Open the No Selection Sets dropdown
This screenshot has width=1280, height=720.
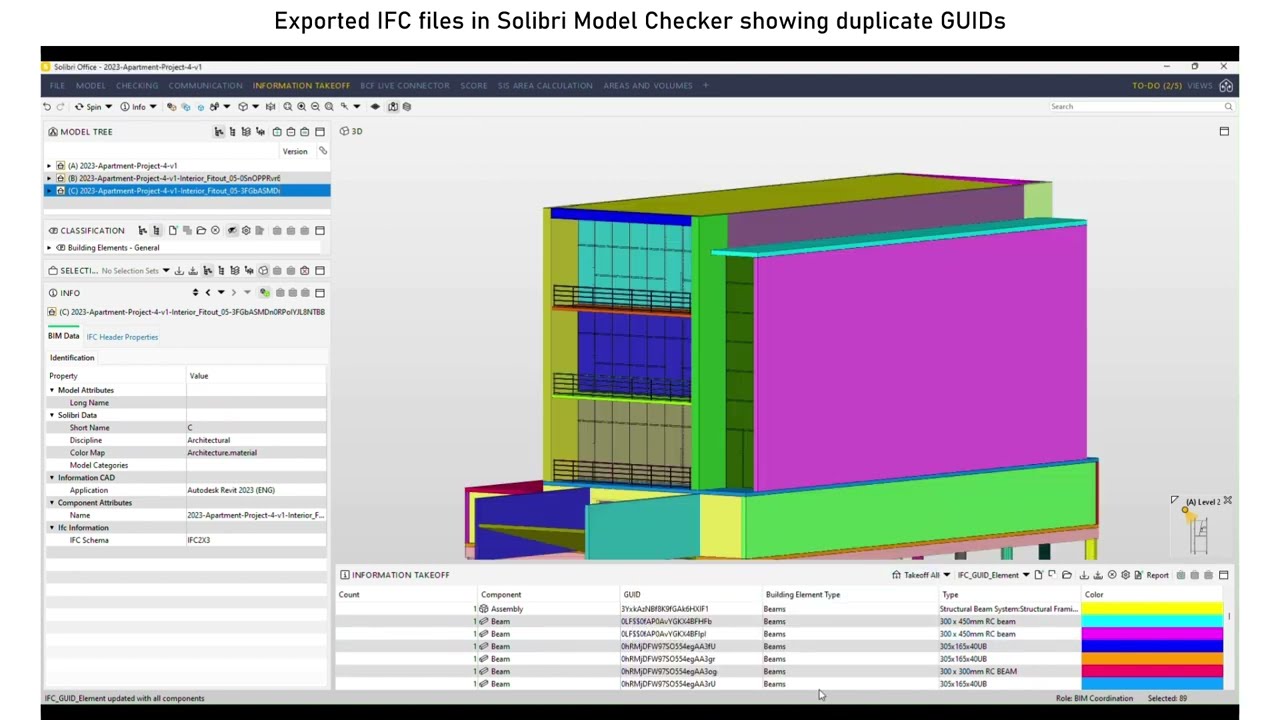point(166,271)
